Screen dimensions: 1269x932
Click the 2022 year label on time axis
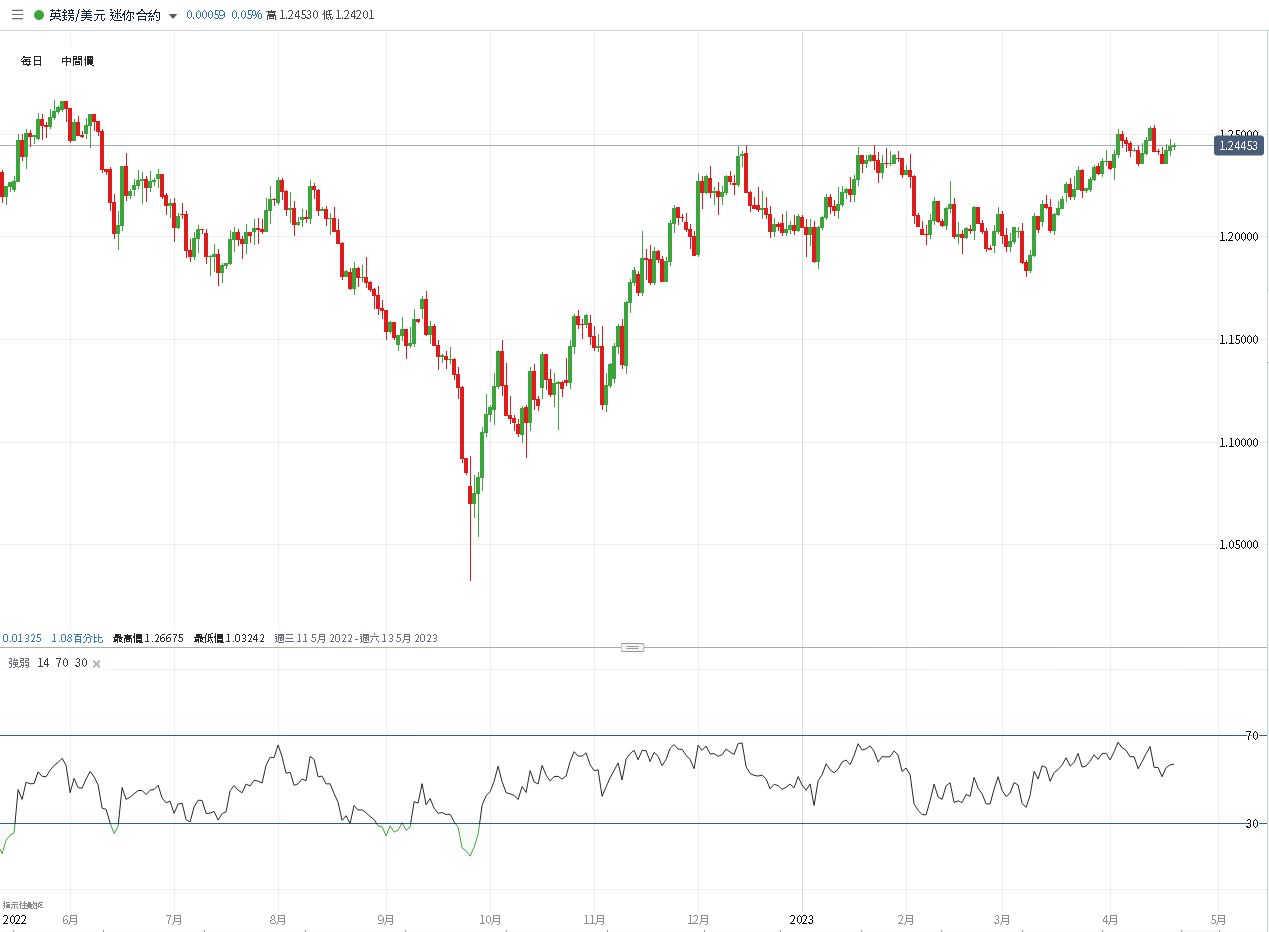(x=16, y=919)
